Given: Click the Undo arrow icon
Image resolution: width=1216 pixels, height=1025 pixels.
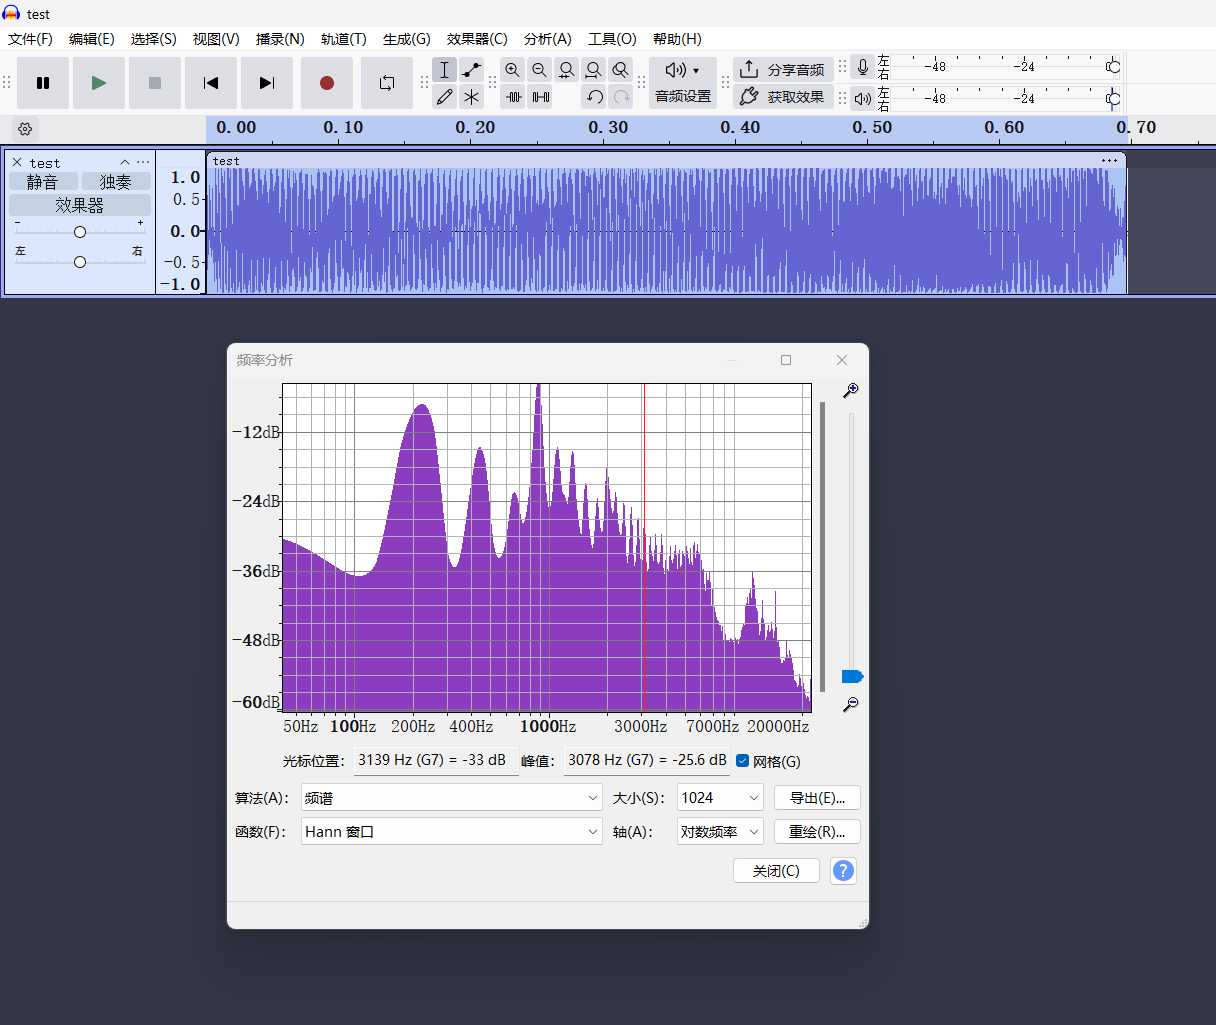Looking at the screenshot, I should (x=595, y=97).
